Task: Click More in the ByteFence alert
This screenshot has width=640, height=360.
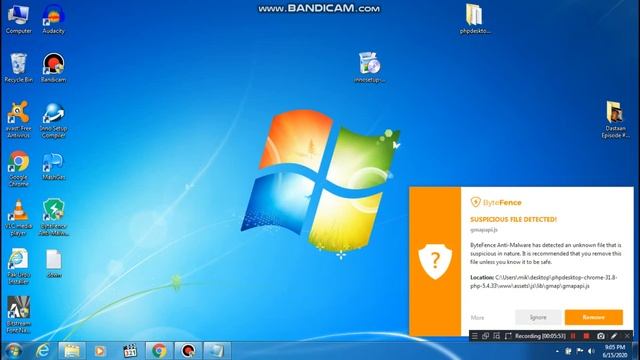Action: click(477, 318)
